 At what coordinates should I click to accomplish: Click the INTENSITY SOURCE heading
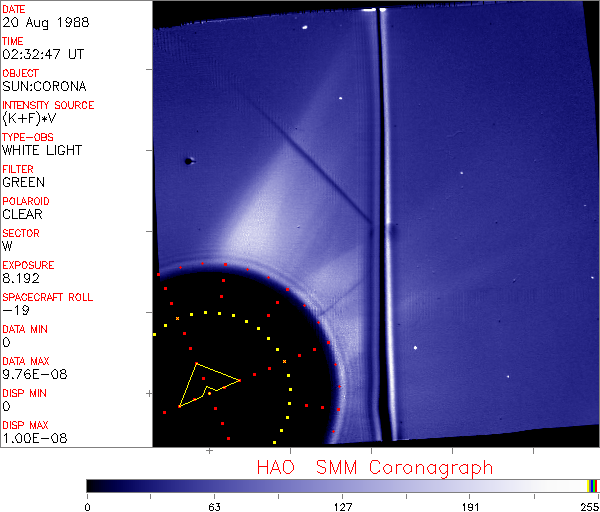[48, 105]
